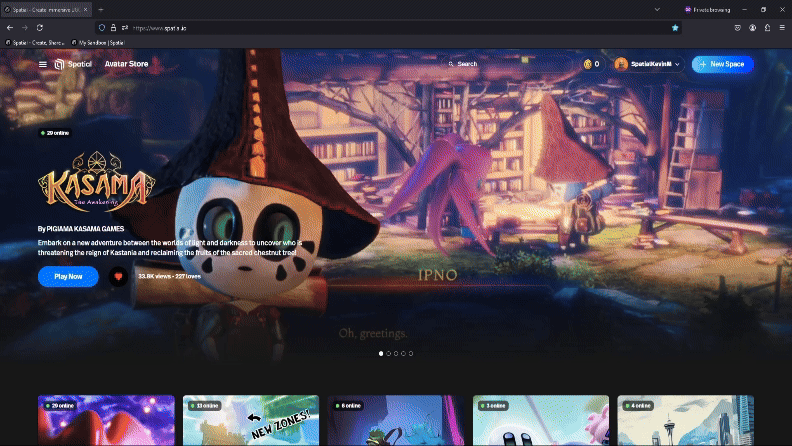Open the space thumbnail with 29 online
The height and width of the screenshot is (446, 792).
pos(106,420)
